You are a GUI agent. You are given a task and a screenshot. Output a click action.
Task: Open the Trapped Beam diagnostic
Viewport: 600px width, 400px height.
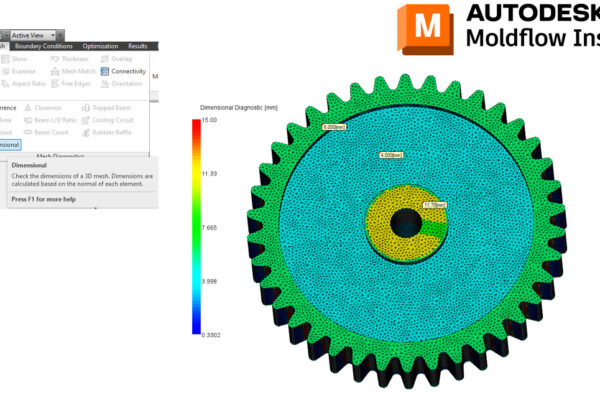coord(106,108)
